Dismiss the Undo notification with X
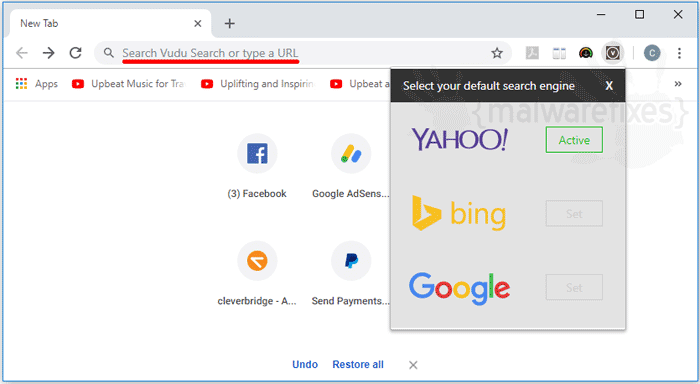The image size is (700, 384). click(x=413, y=365)
